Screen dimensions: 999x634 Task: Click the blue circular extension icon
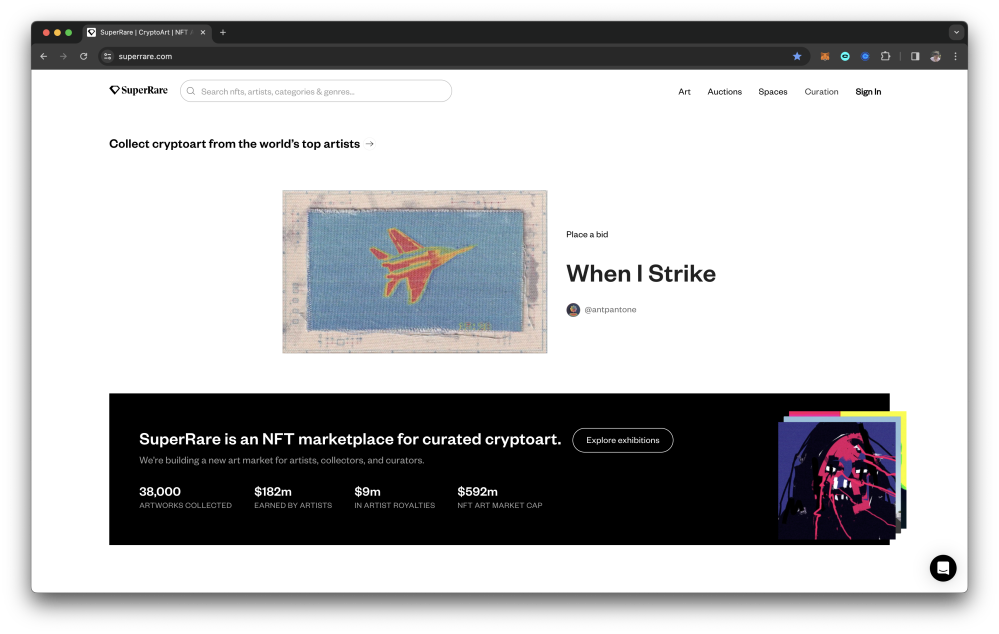pyautogui.click(x=865, y=56)
